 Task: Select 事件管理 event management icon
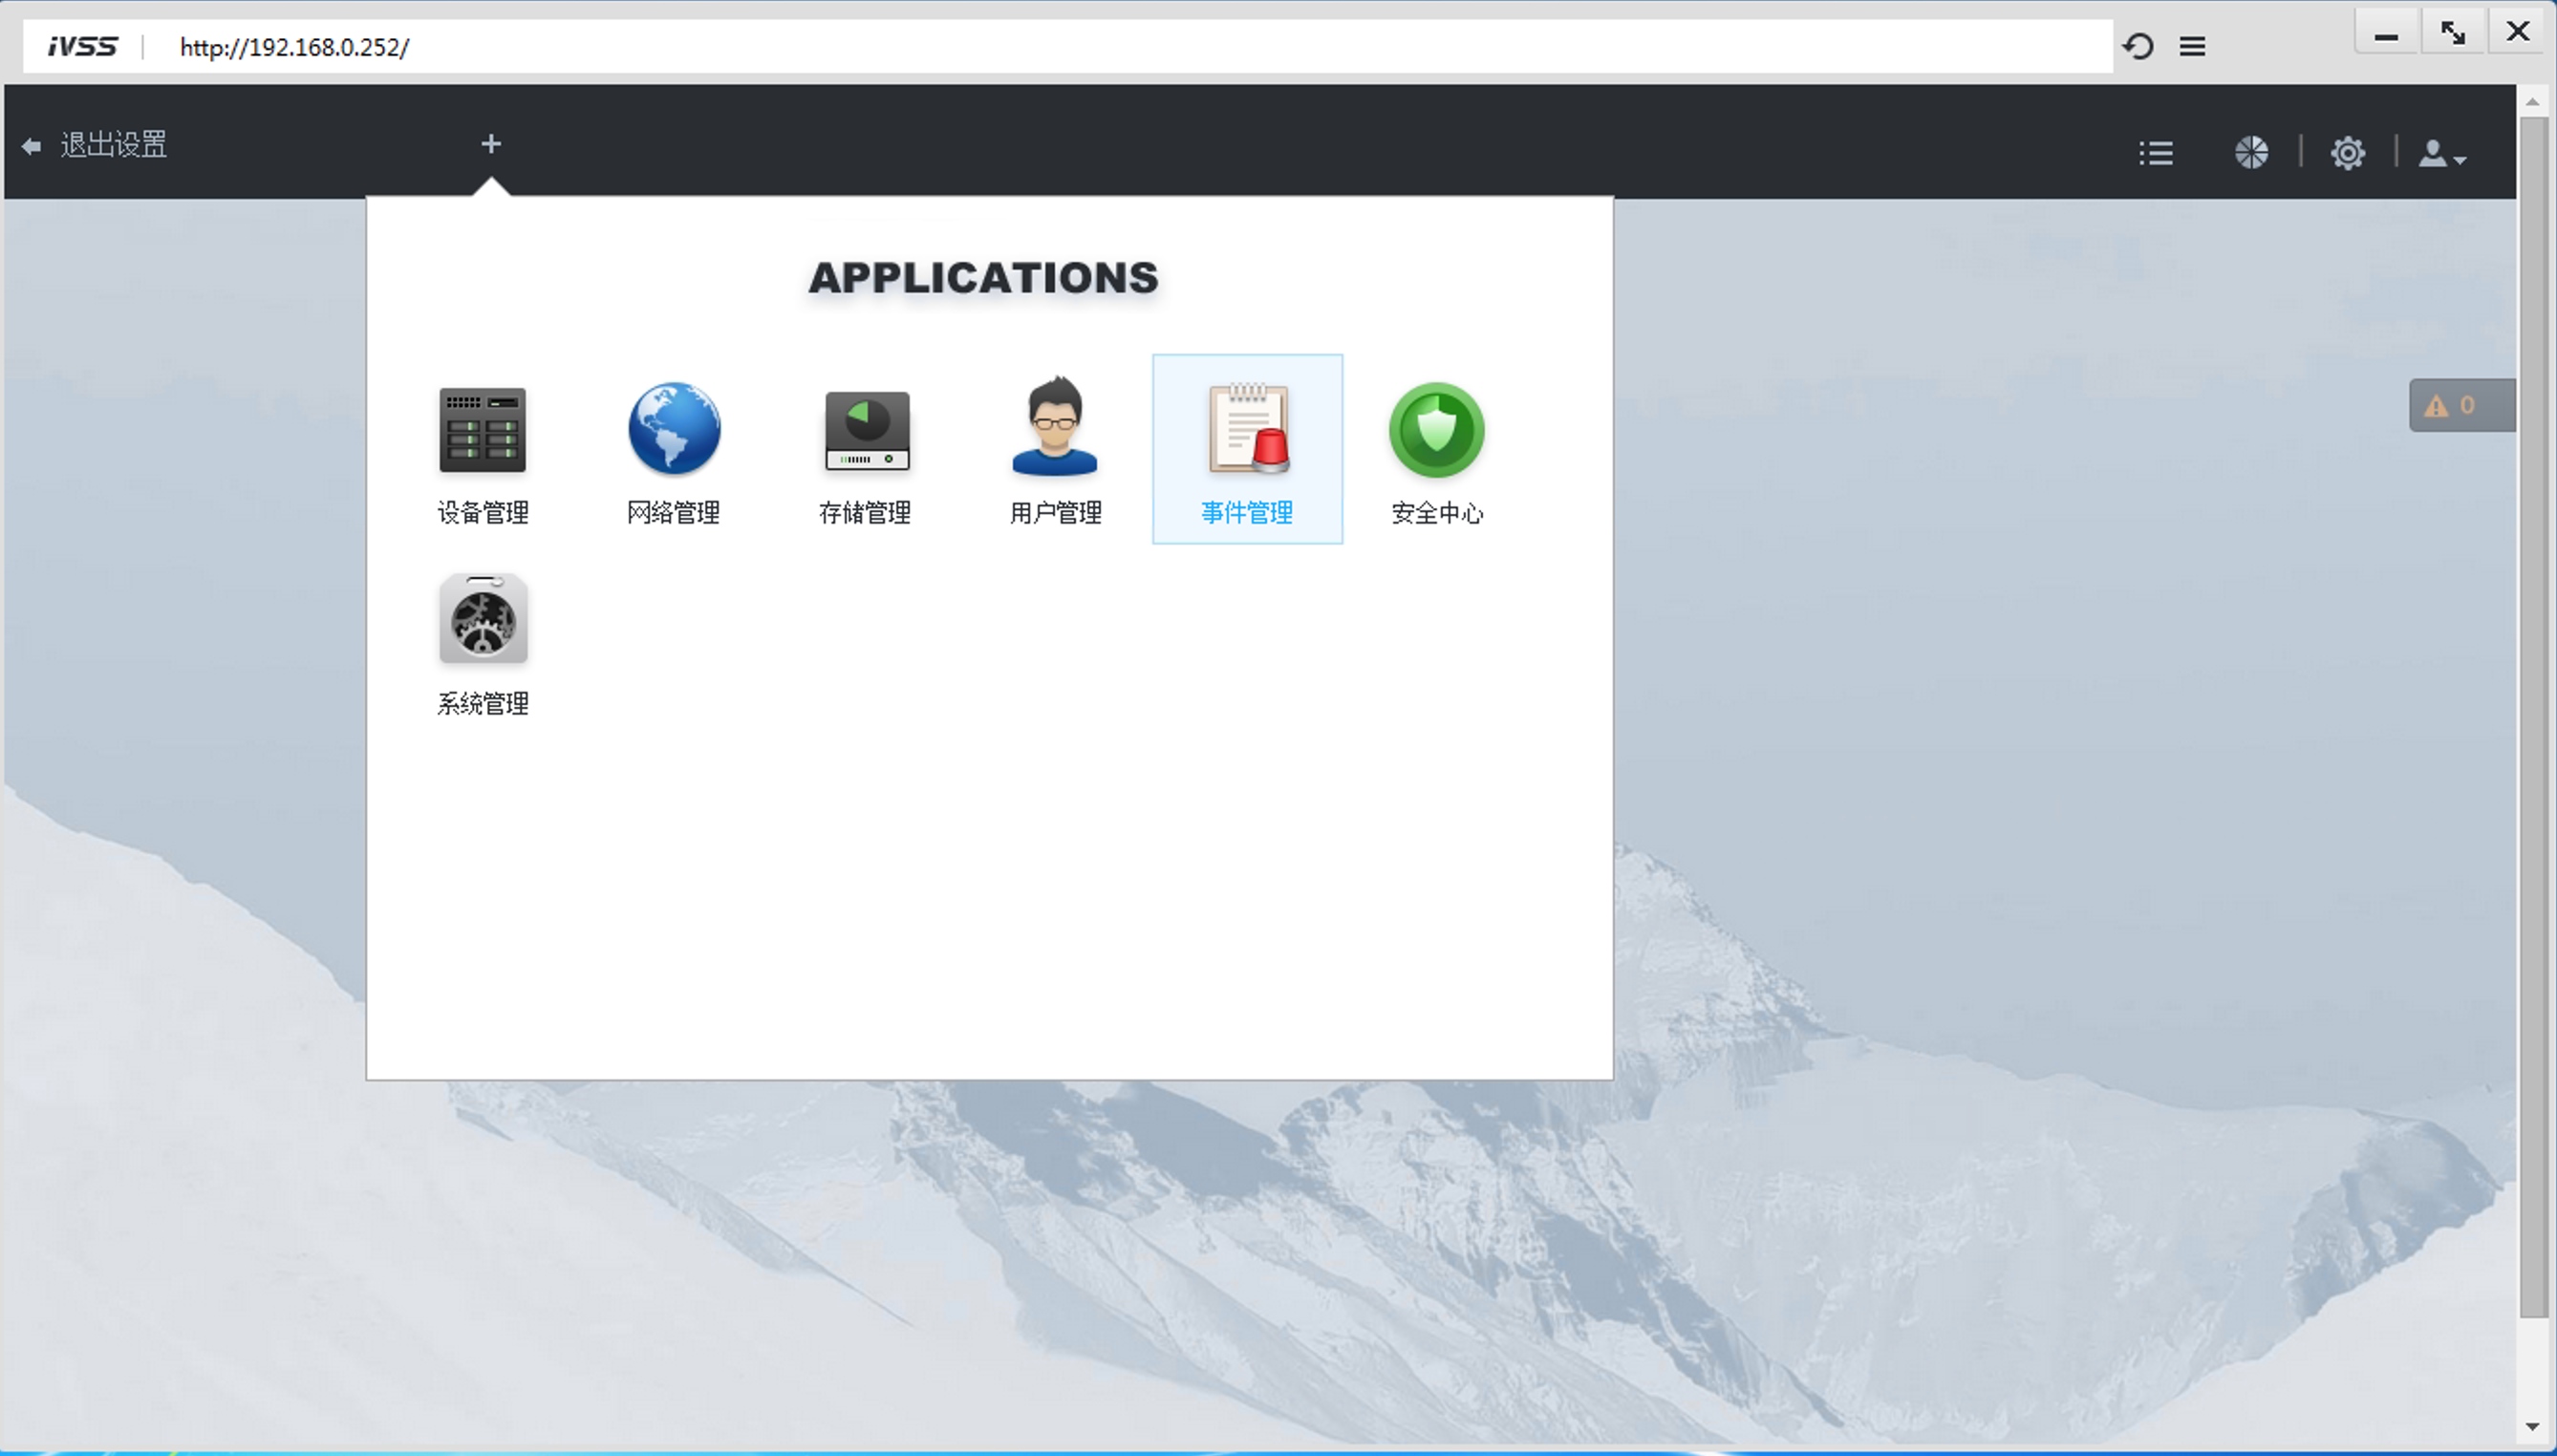1247,431
